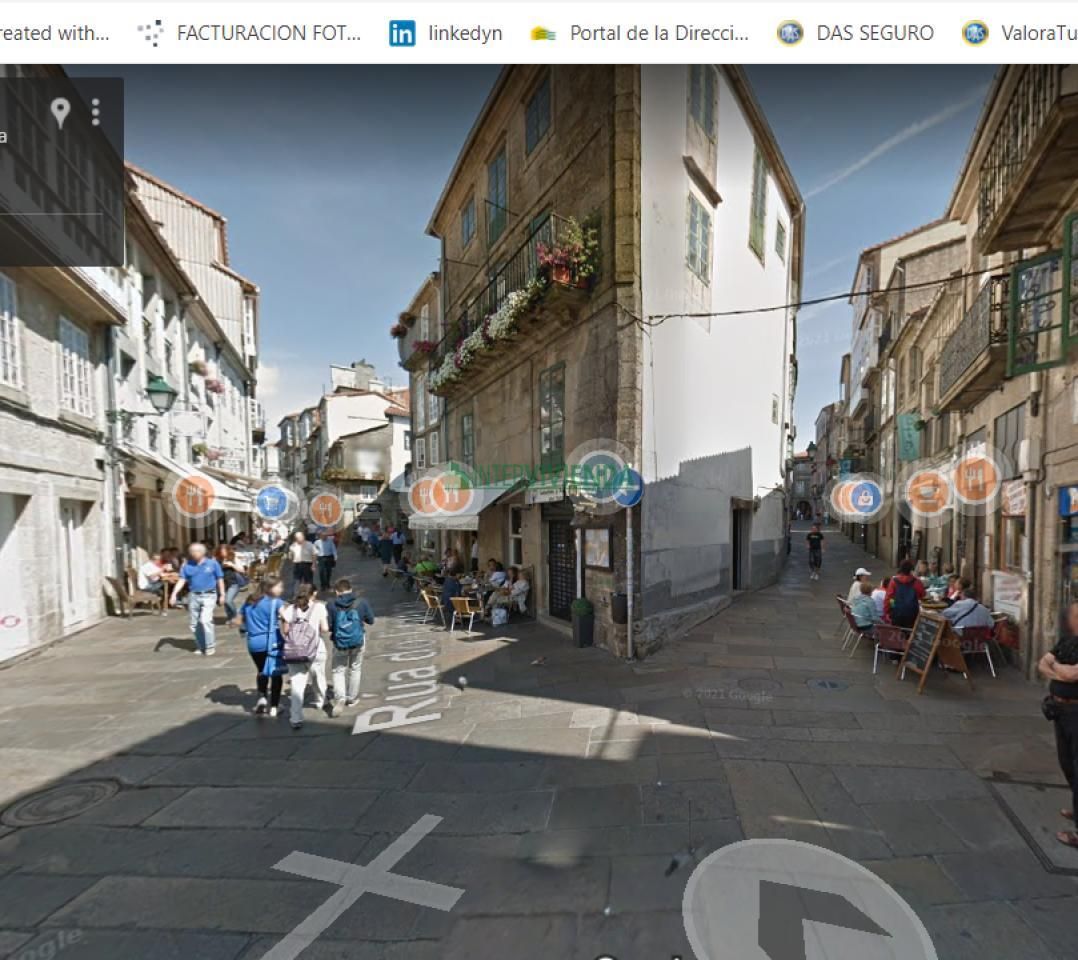
Task: Open the FACTURACION FOT bookmark
Action: [270, 33]
